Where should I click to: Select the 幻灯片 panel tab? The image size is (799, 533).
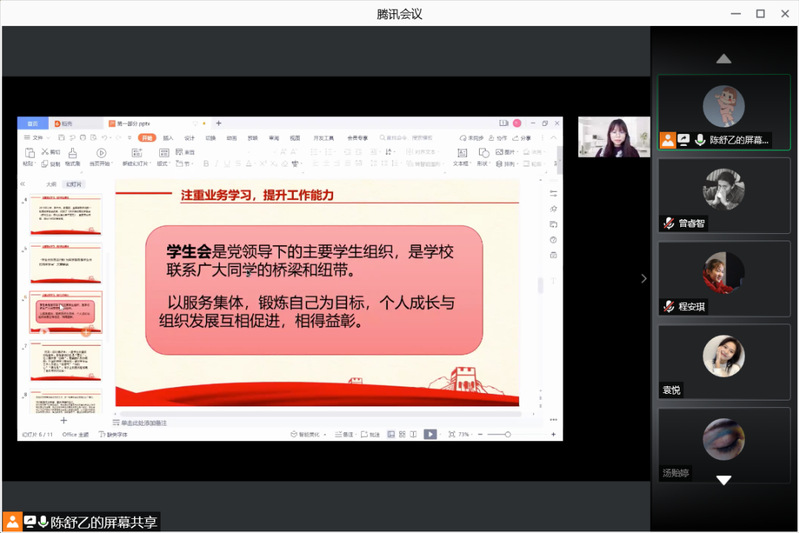74,184
